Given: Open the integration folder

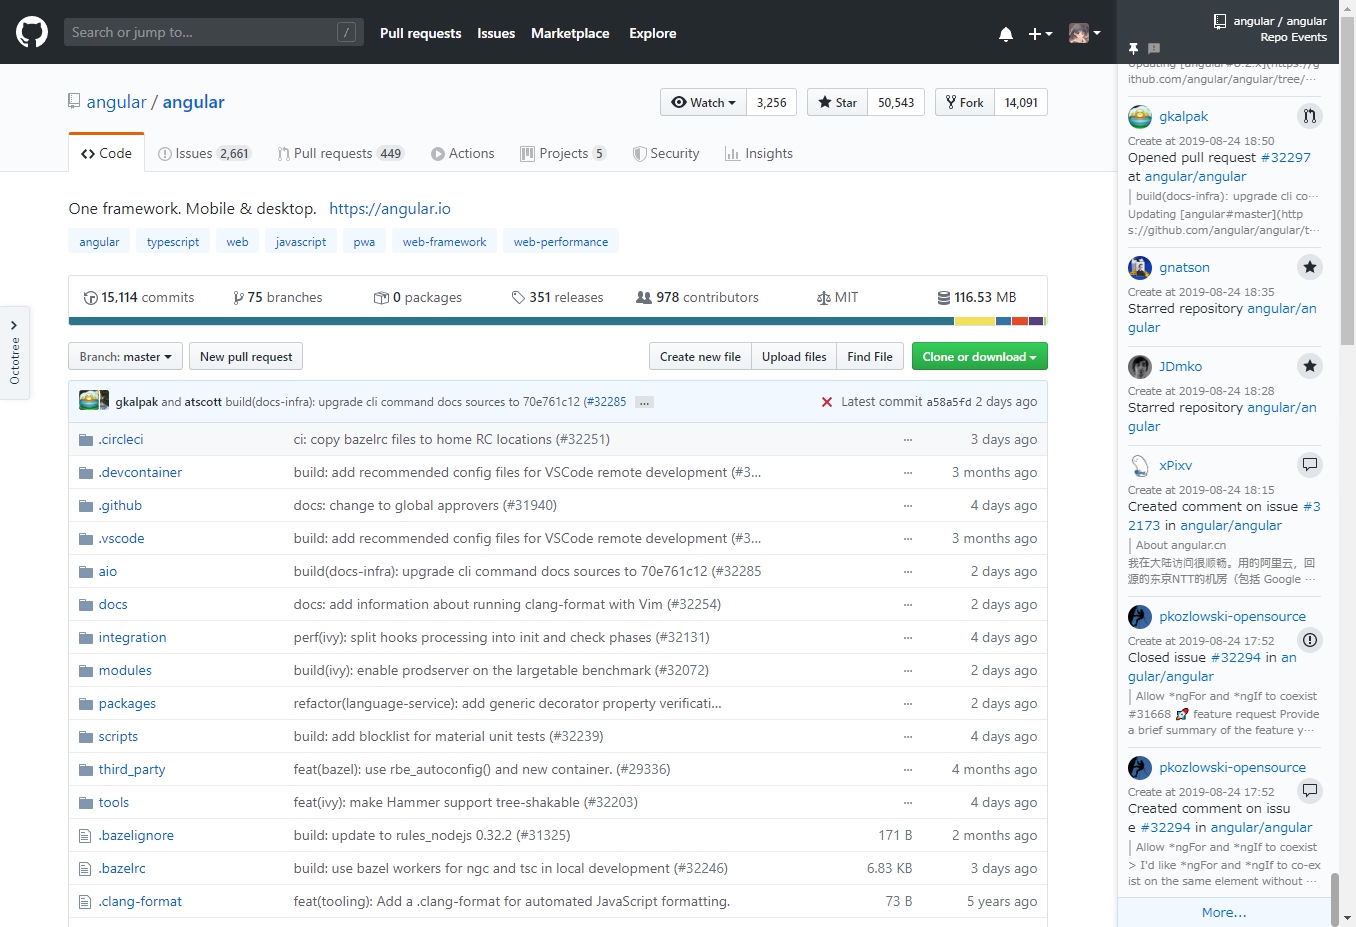Looking at the screenshot, I should (132, 638).
